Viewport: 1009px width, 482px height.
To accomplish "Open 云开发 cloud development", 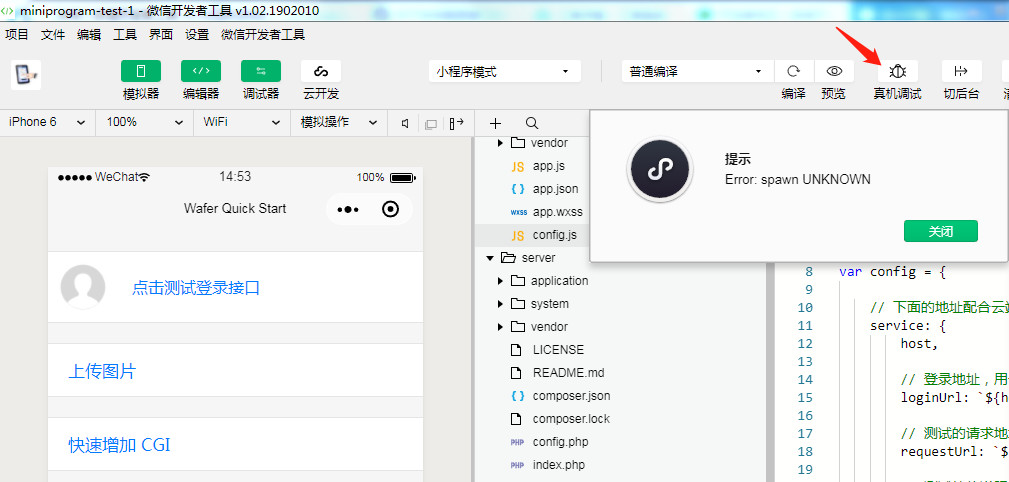I will click(320, 71).
